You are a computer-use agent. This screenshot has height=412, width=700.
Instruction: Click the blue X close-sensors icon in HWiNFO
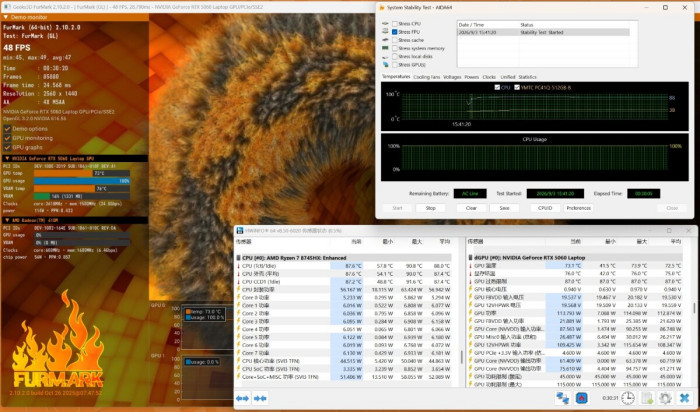click(x=684, y=398)
